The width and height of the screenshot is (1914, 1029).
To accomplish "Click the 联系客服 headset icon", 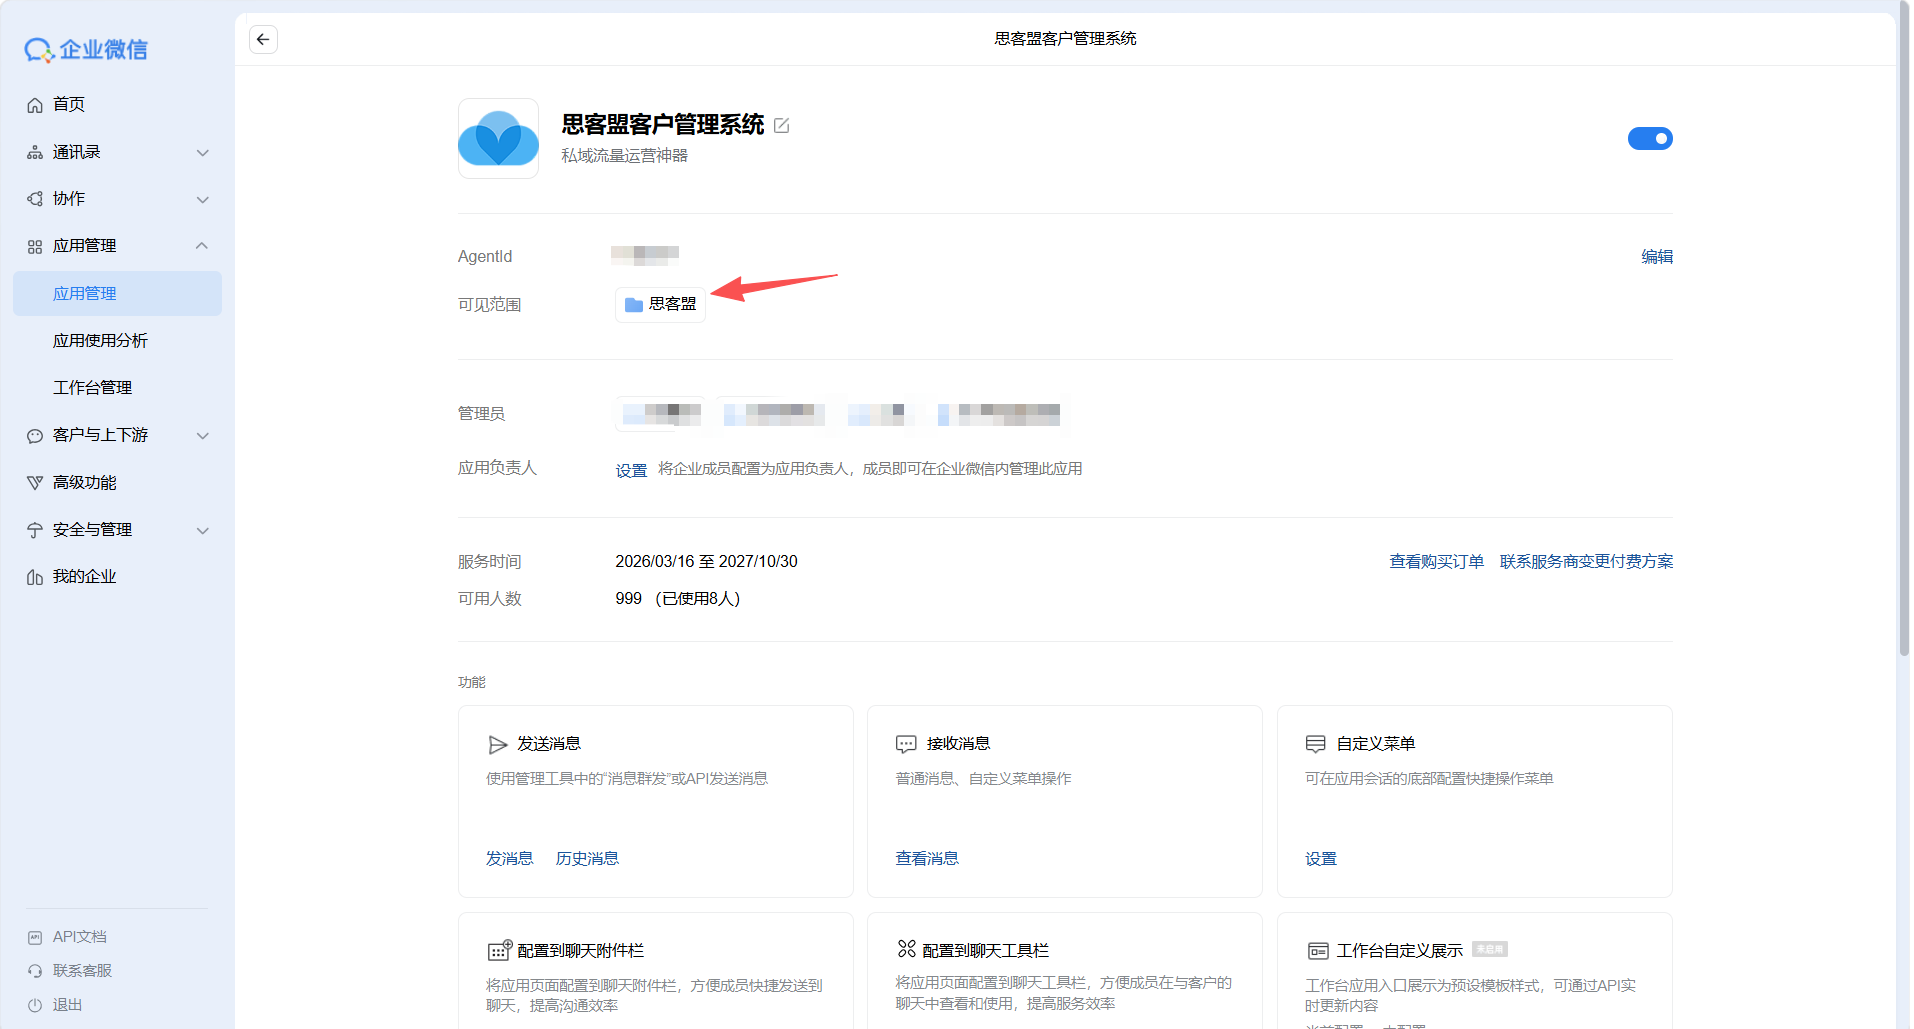I will (x=35, y=971).
